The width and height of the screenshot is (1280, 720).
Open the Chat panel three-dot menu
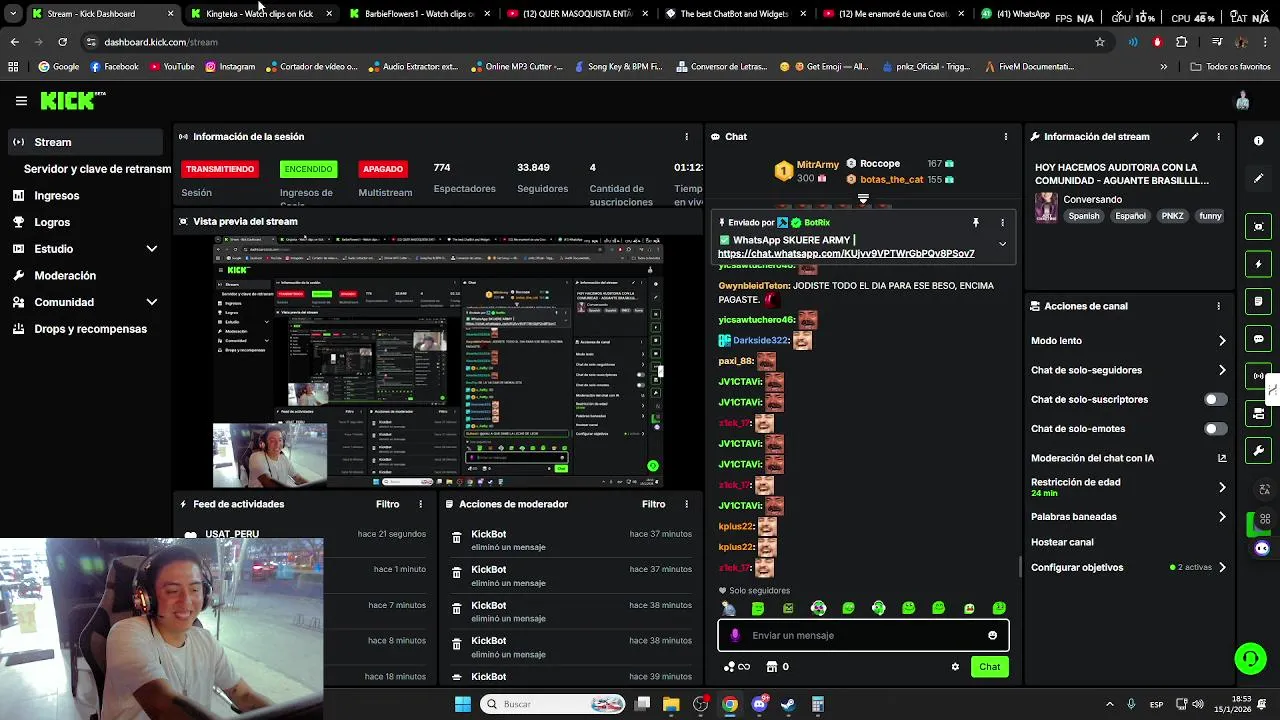[1006, 137]
